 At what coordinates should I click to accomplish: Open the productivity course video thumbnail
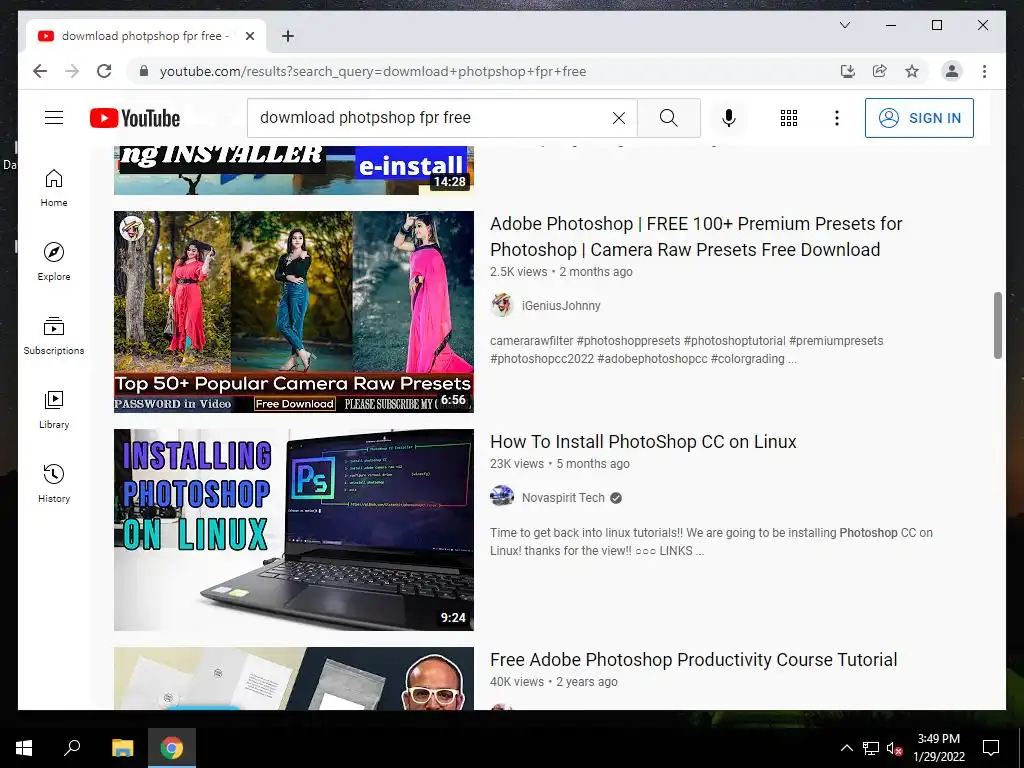click(x=294, y=679)
